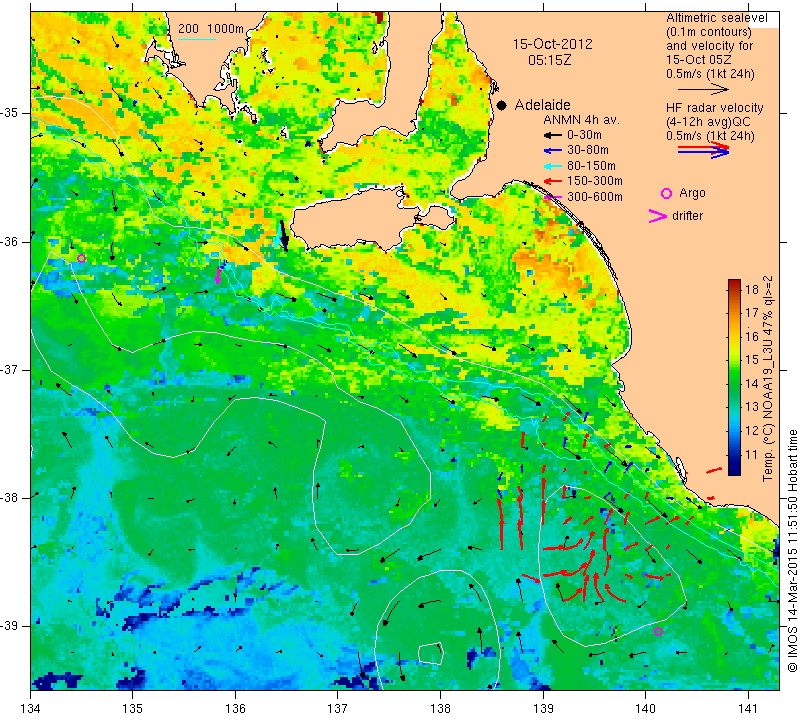Click the latitude label -36 on left axis
The width and height of the screenshot is (800, 720).
click(x=10, y=241)
